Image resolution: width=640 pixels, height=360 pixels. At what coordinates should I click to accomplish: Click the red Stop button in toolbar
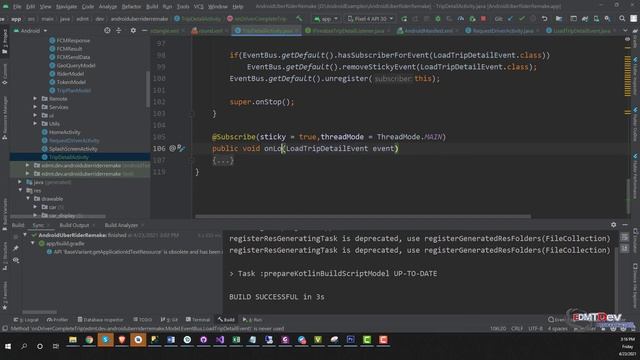click(483, 19)
